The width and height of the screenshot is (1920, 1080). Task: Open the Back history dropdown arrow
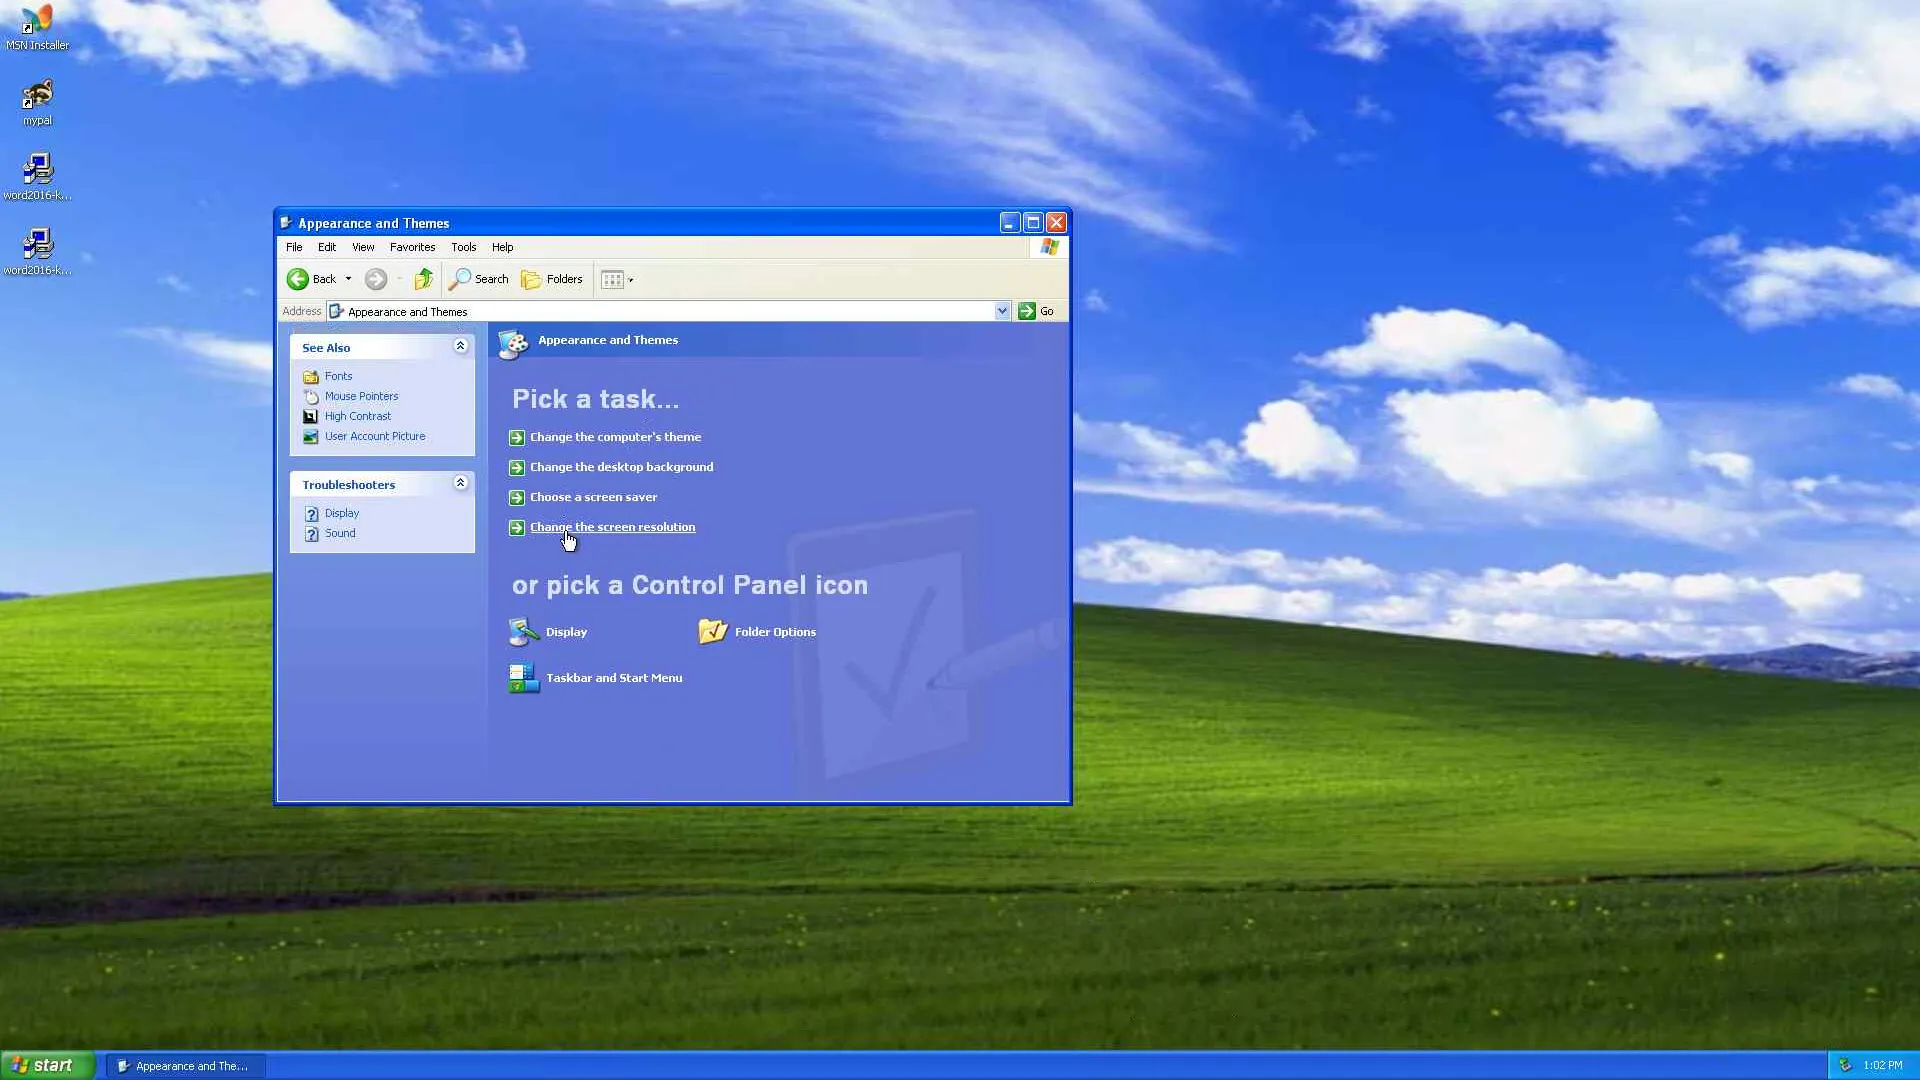(348, 279)
